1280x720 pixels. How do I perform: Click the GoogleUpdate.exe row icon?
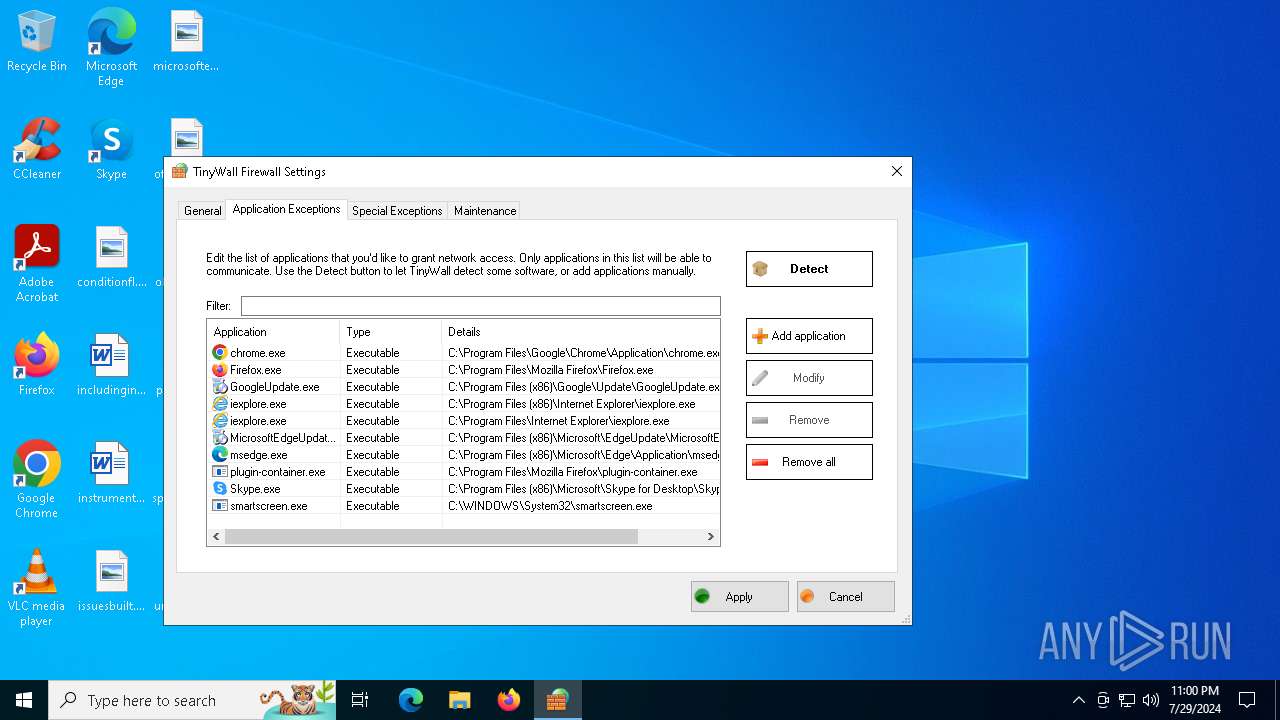pyautogui.click(x=220, y=387)
